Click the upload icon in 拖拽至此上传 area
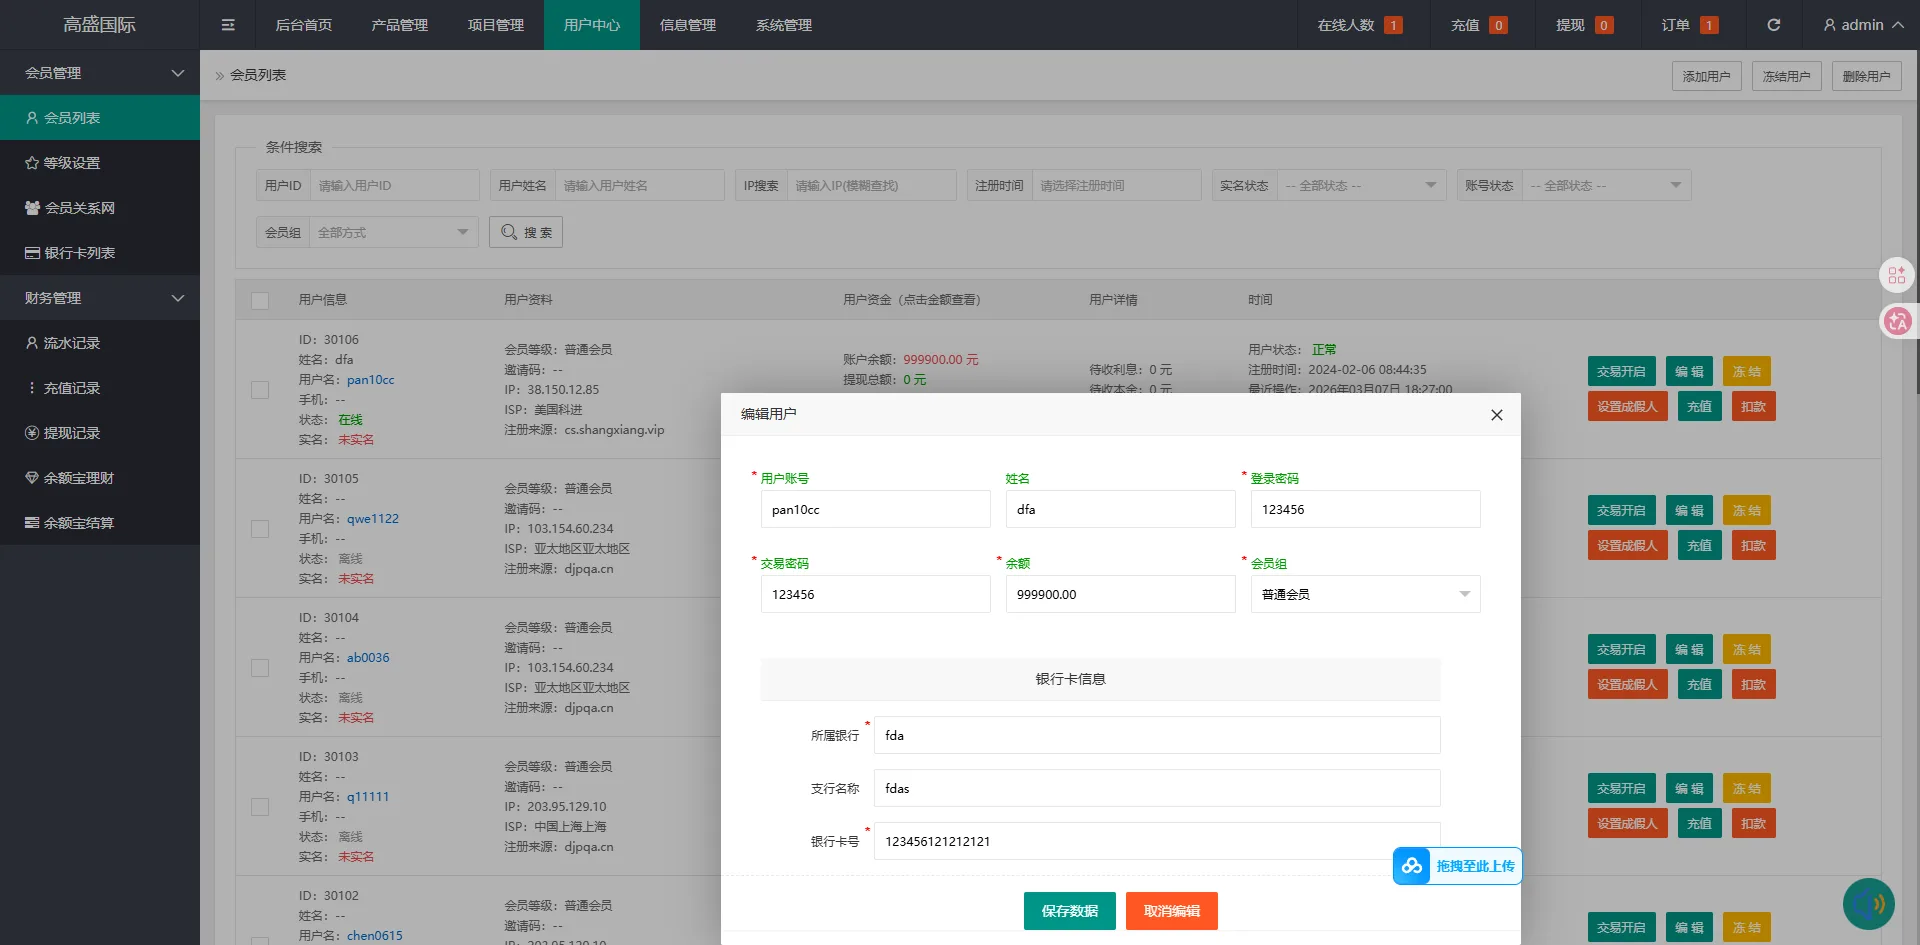Screen dimensions: 1920x945 tap(1411, 866)
